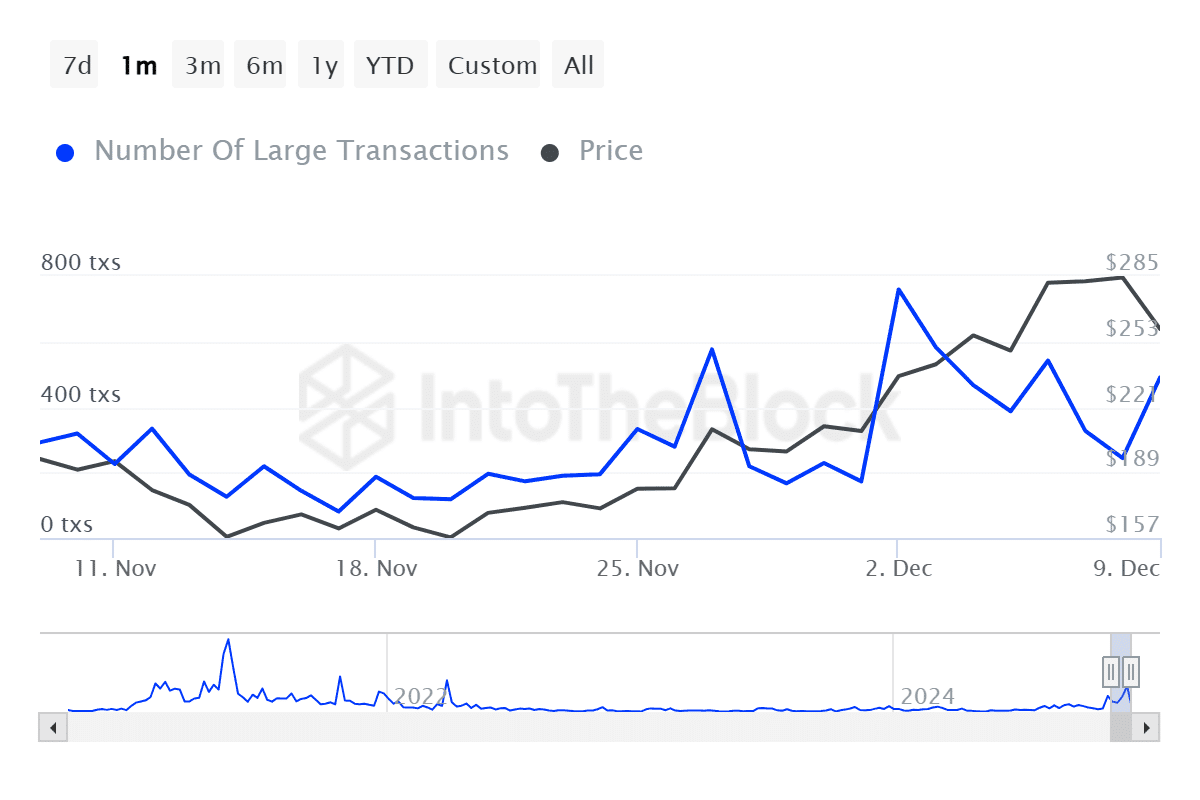This screenshot has height=800, width=1200.
Task: Switch to the 1m time range
Action: pos(138,66)
